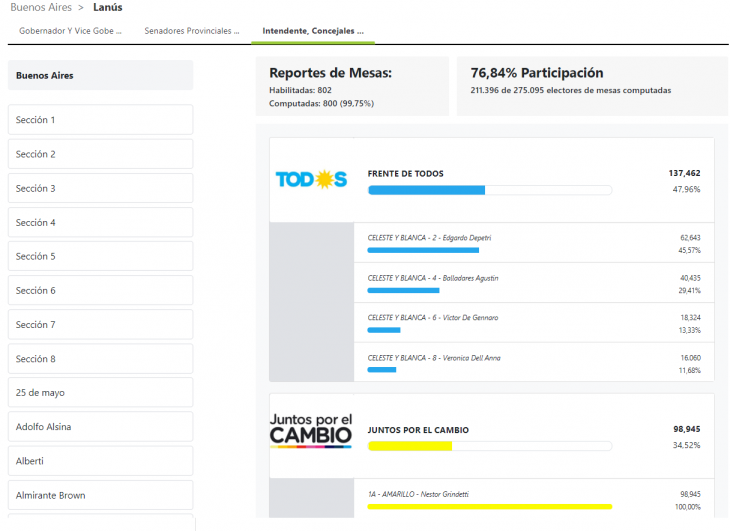Open the Gobernador y Vice Gobe... tab
The width and height of the screenshot is (730, 531).
[x=70, y=31]
